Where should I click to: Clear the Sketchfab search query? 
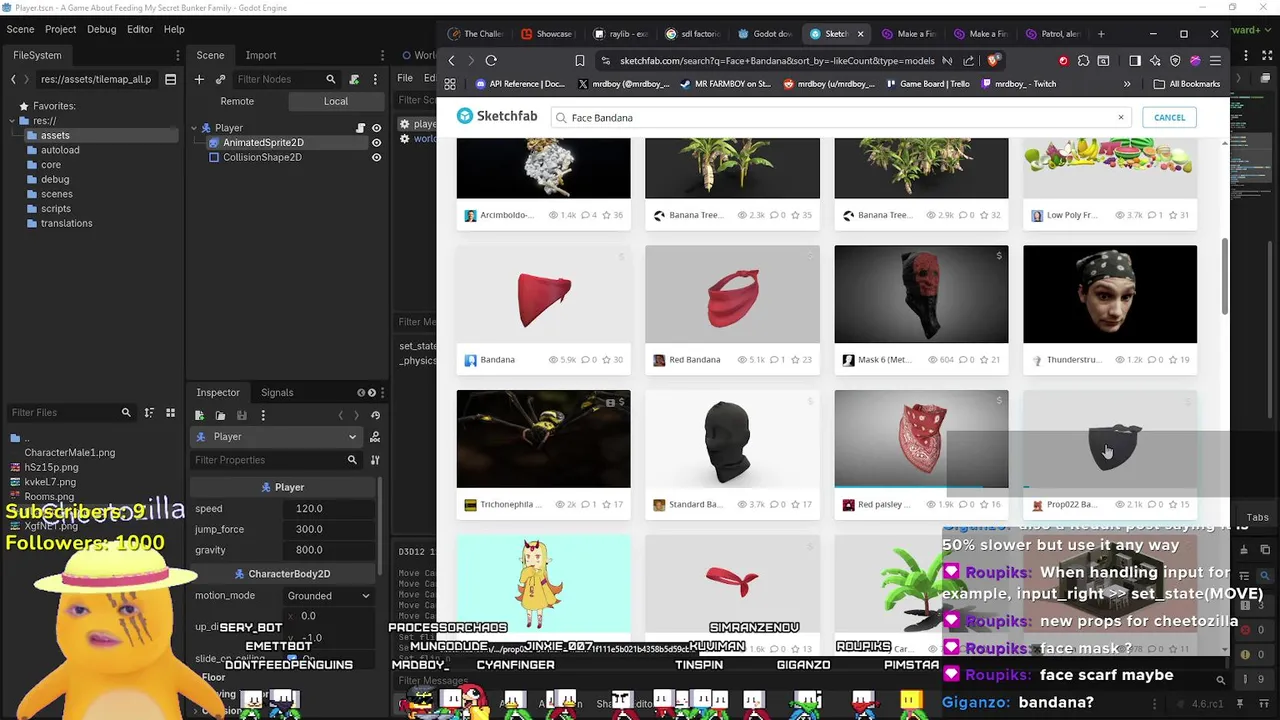[1120, 118]
